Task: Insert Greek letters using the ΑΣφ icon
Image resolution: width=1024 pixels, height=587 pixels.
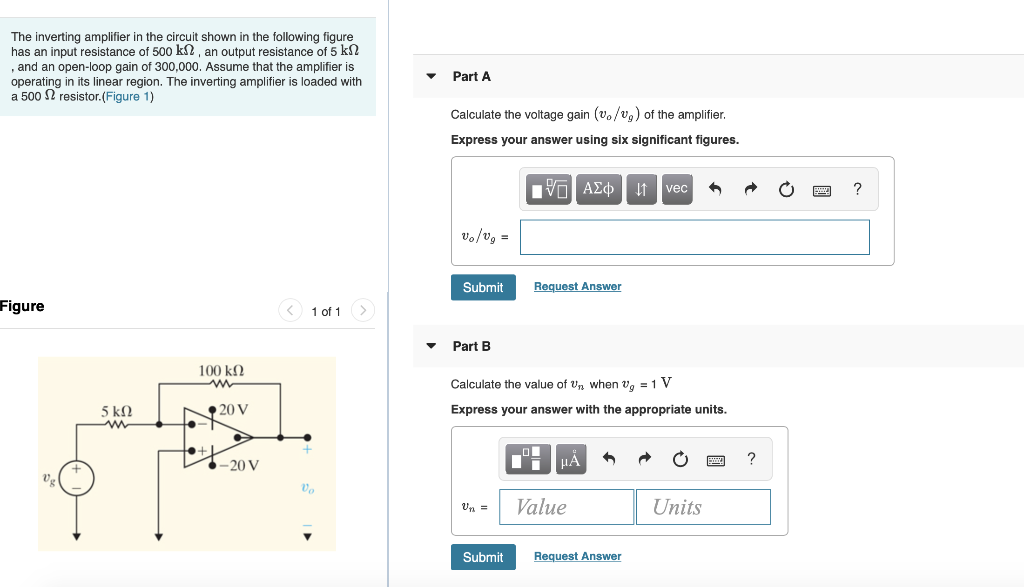Action: [x=598, y=189]
